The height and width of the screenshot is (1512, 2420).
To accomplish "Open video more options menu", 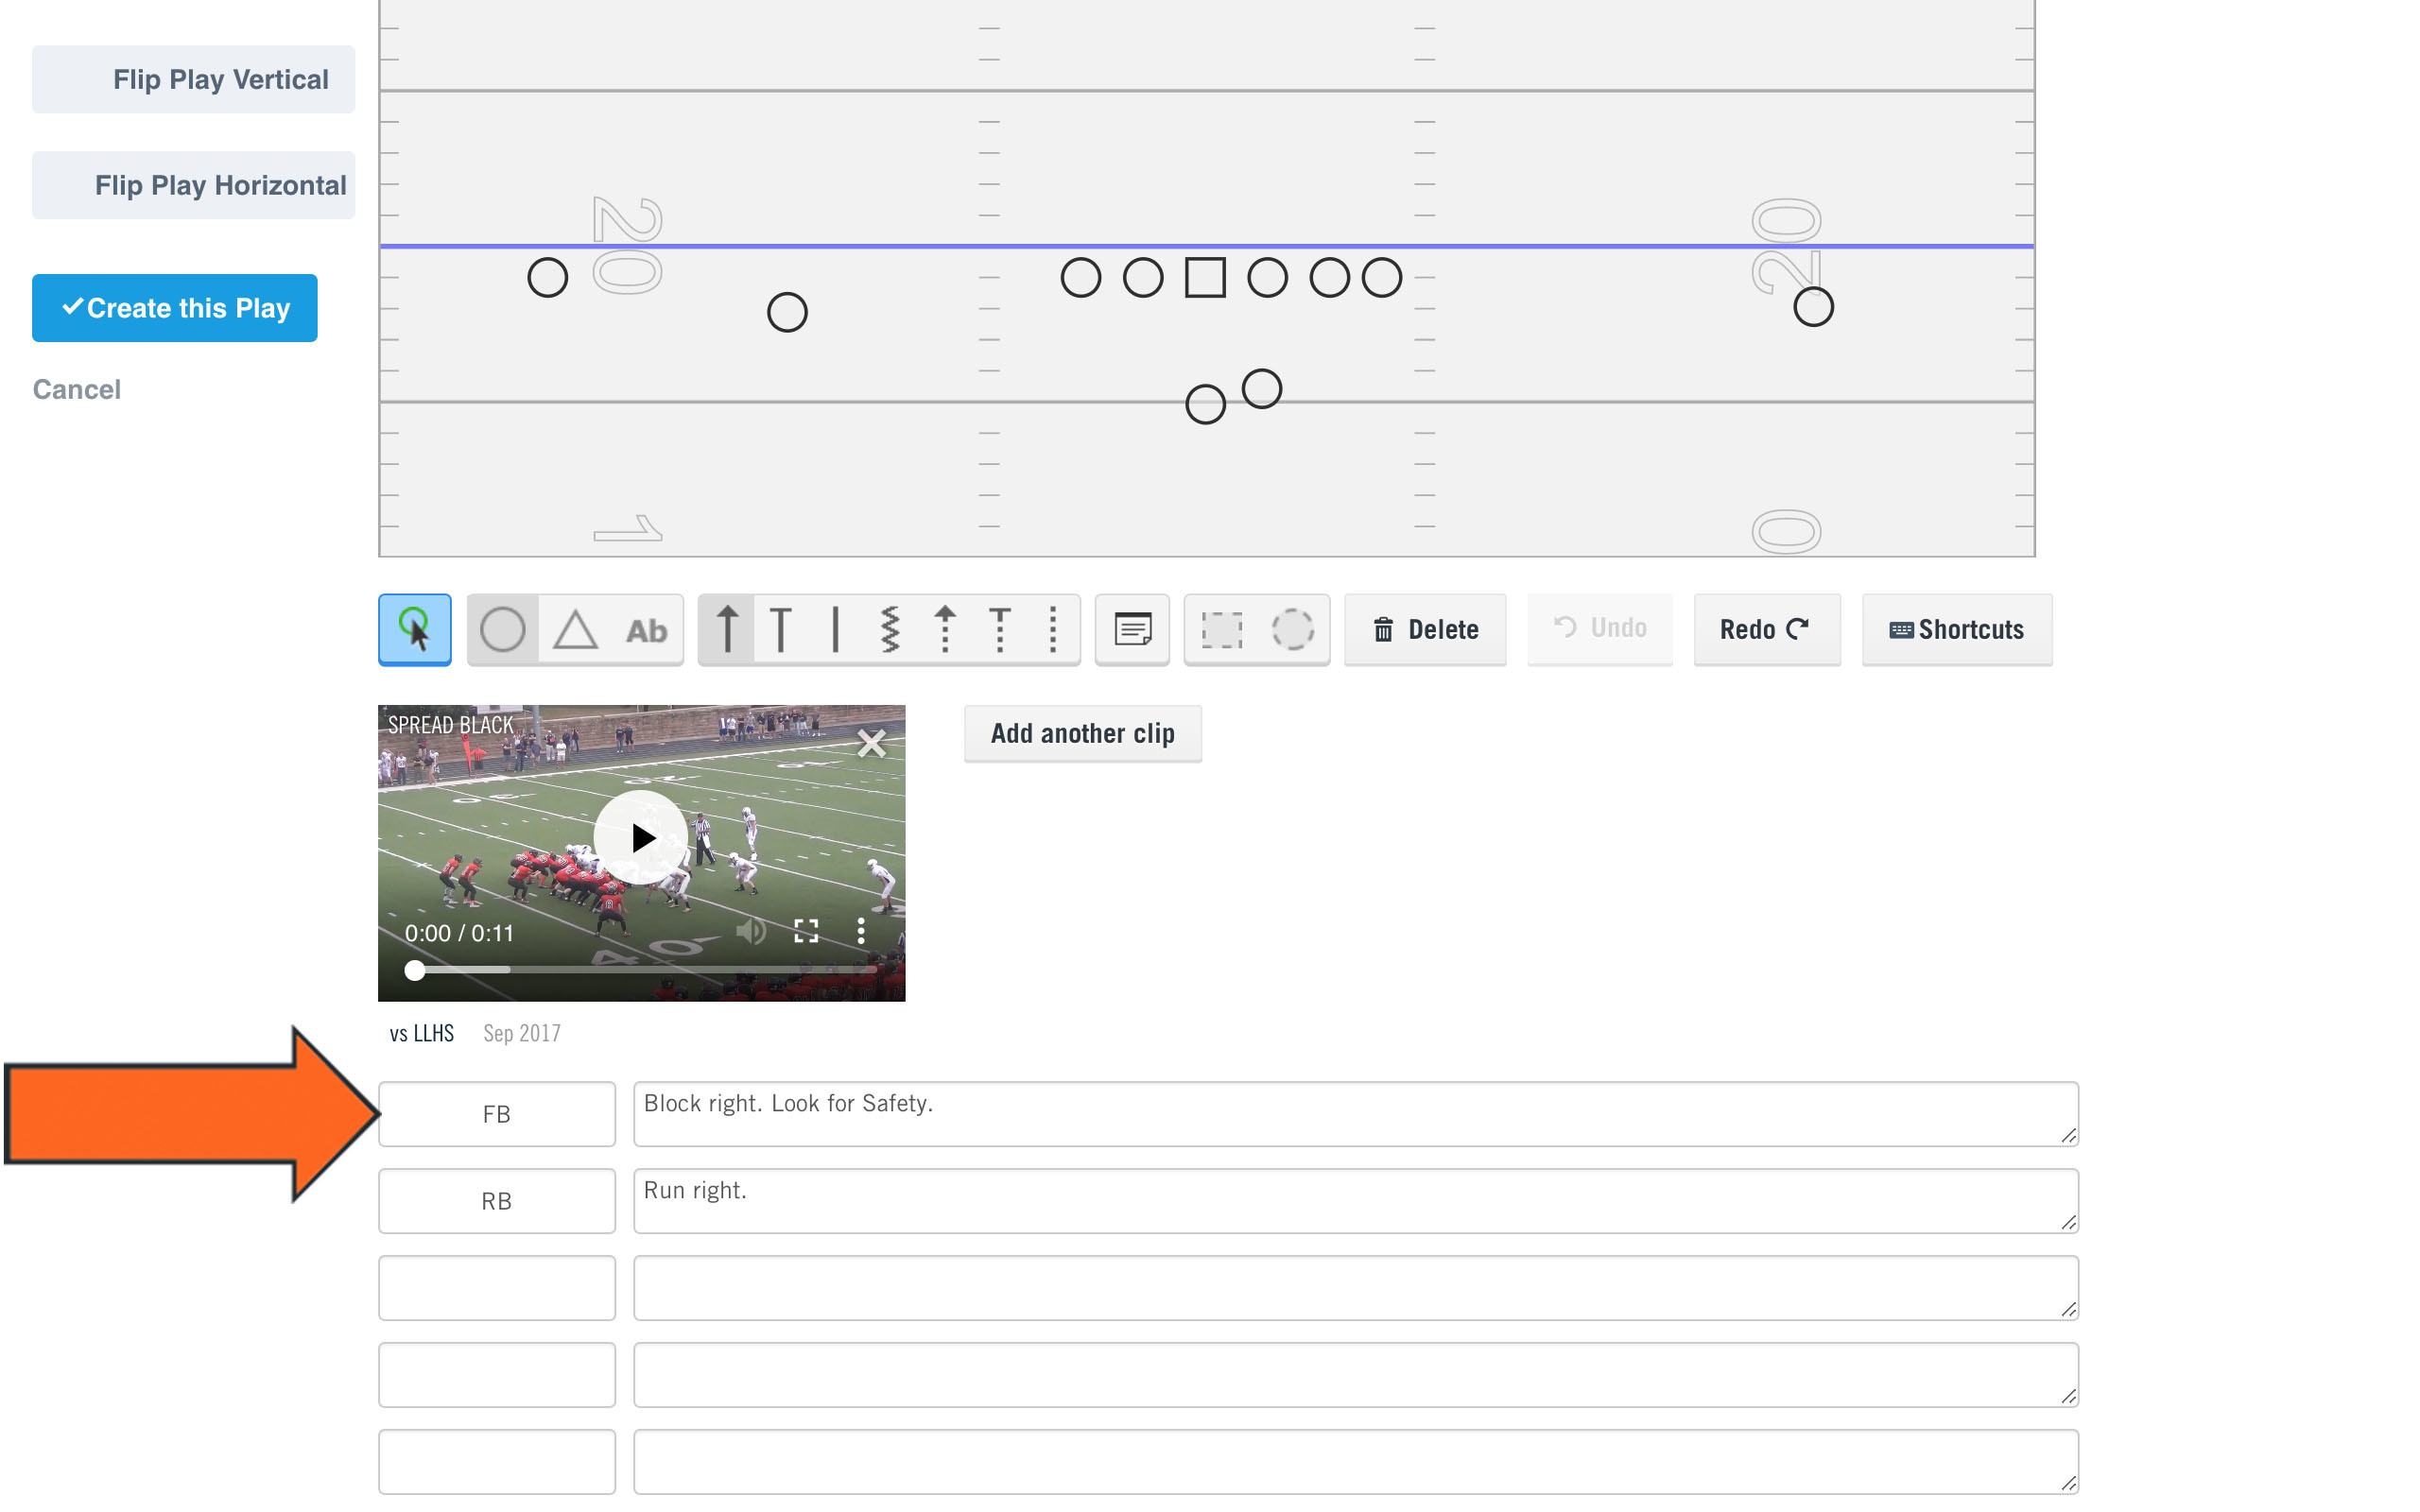I will click(x=861, y=932).
